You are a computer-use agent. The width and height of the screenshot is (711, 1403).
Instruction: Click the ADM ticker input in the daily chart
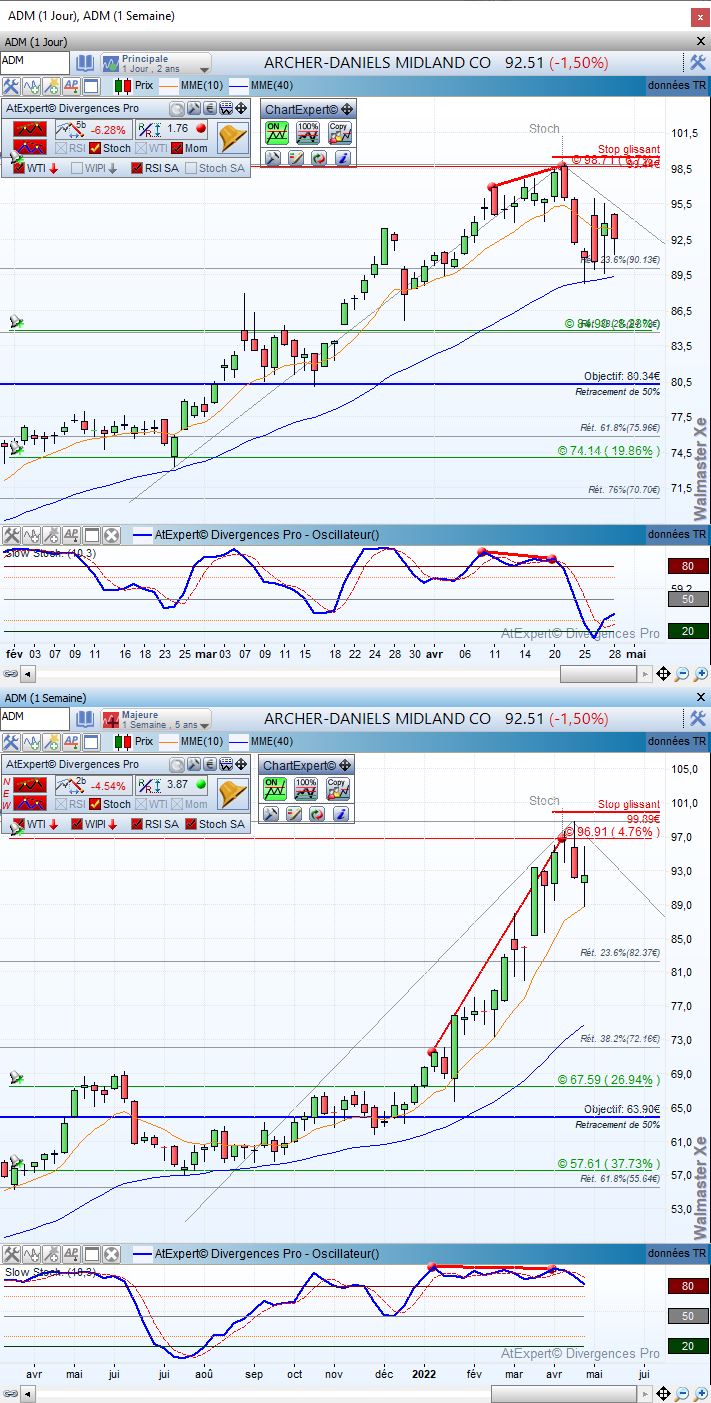point(35,62)
